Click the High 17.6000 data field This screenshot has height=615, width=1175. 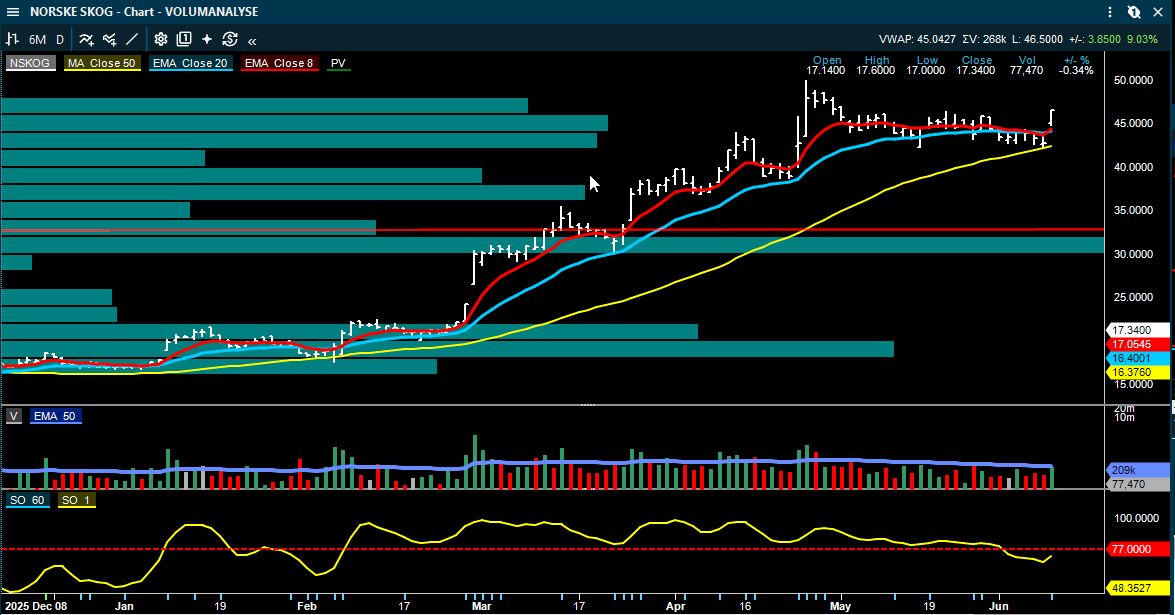pyautogui.click(x=876, y=65)
